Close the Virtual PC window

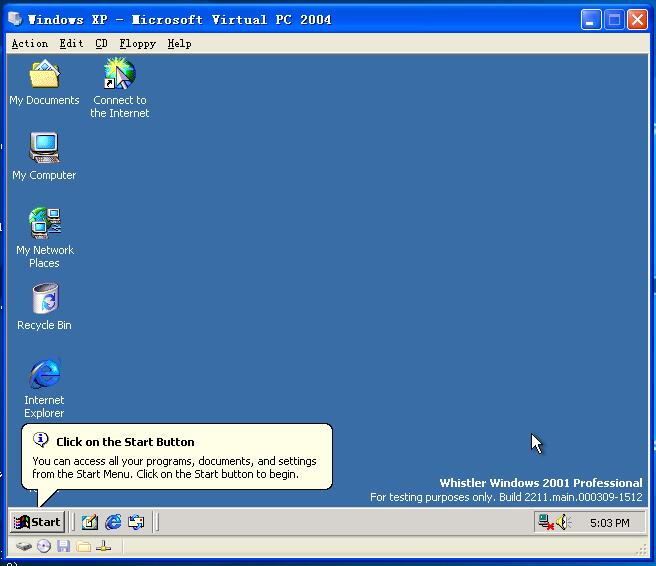(x=637, y=20)
